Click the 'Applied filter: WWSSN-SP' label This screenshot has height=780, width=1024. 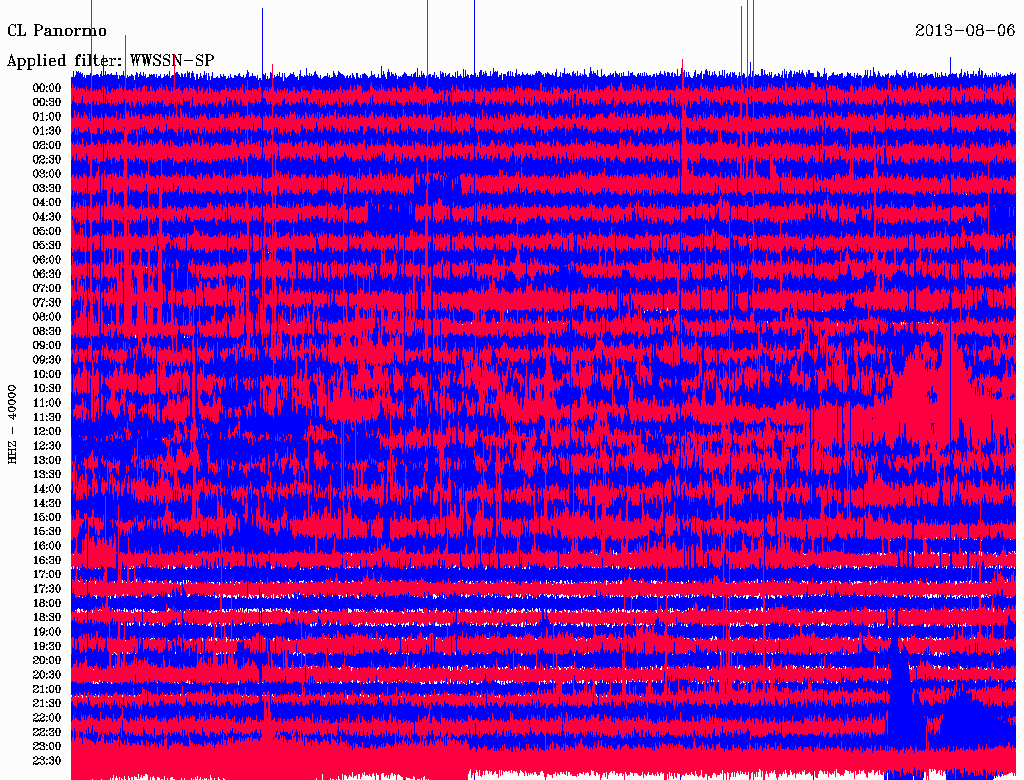click(x=110, y=61)
